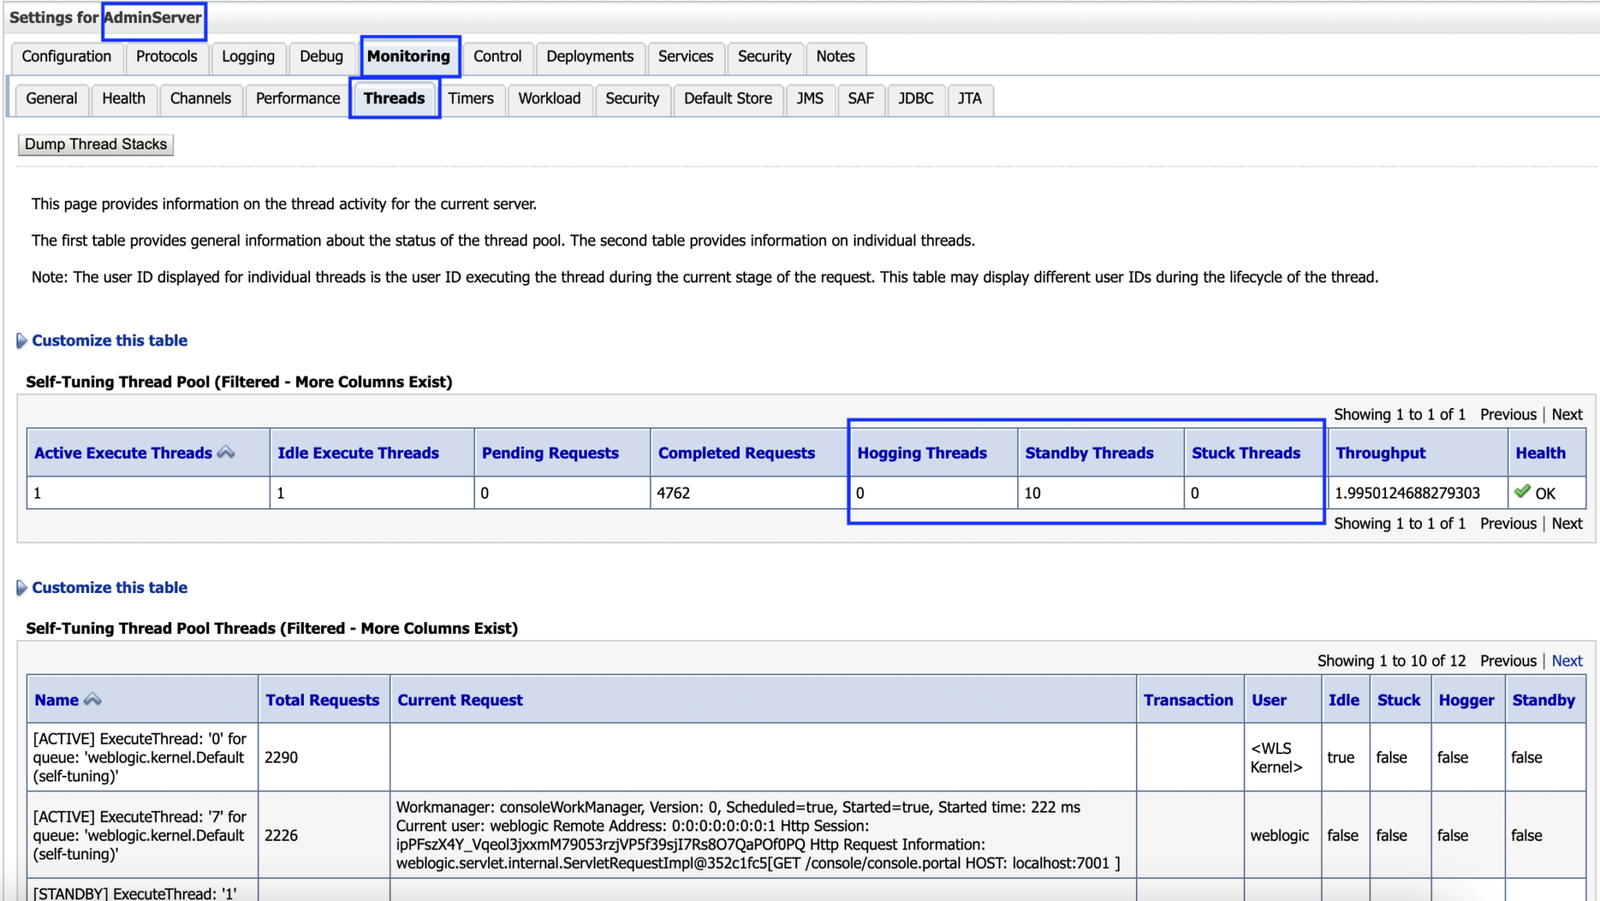The height and width of the screenshot is (901, 1600).
Task: Open the JDBC subtab
Action: [x=915, y=98]
